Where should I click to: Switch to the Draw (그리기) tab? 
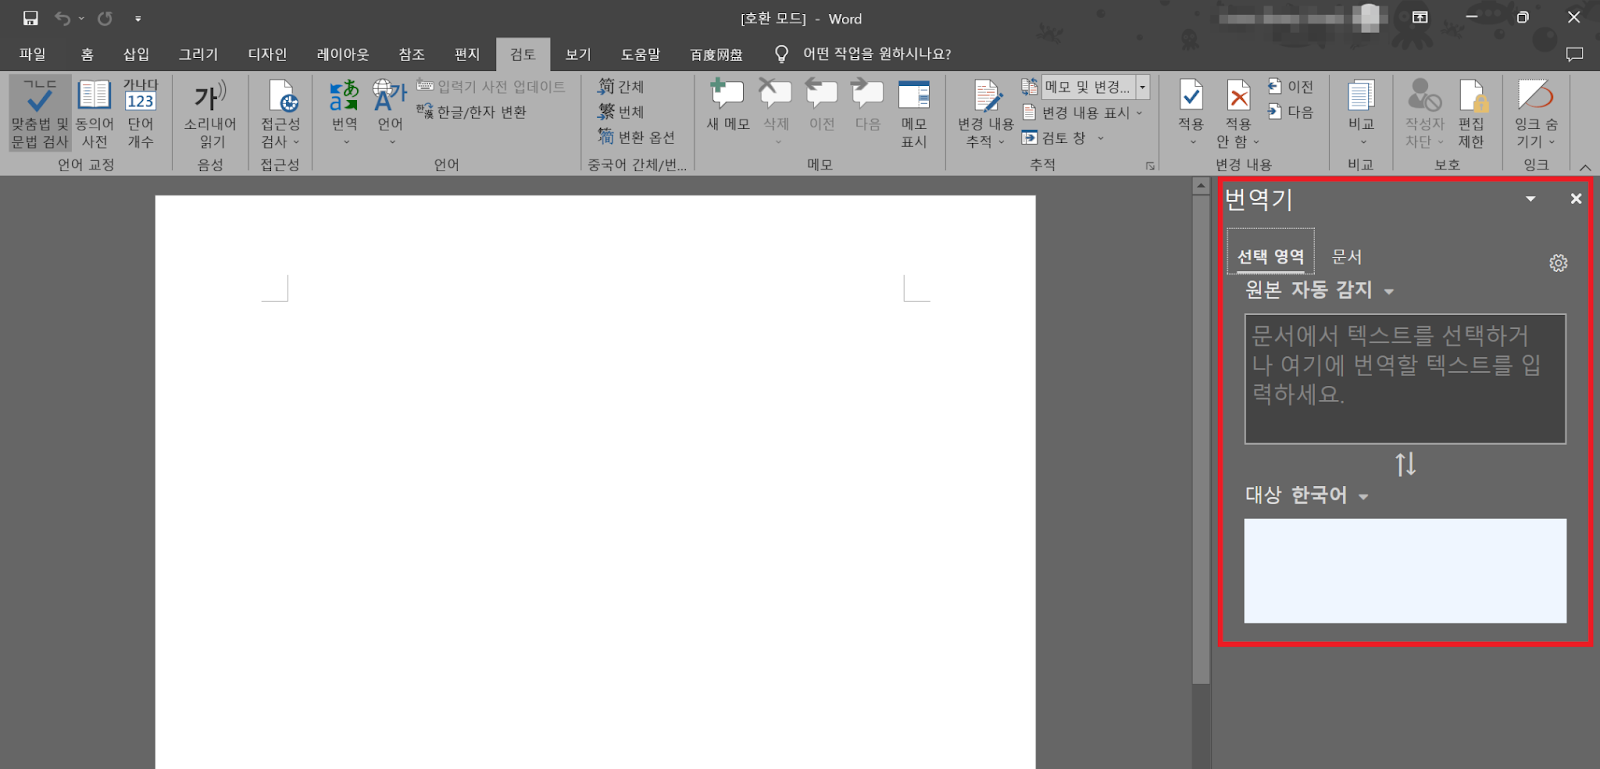(x=198, y=54)
